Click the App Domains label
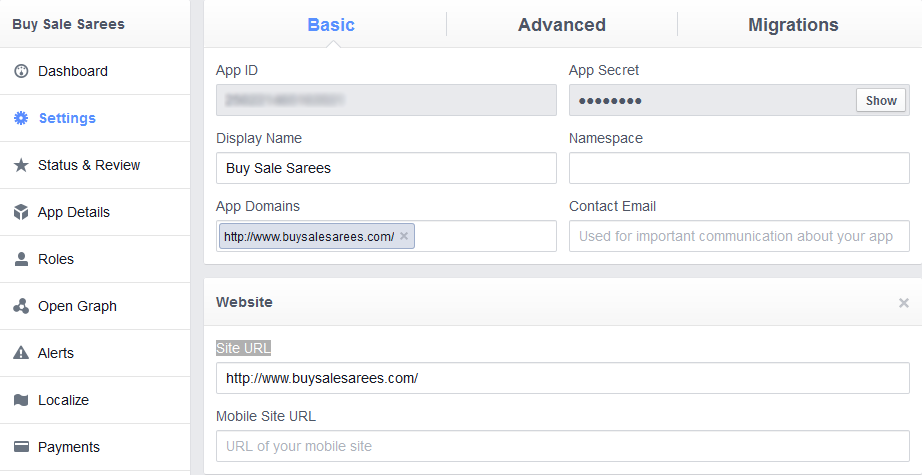This screenshot has width=922, height=475. [258, 206]
